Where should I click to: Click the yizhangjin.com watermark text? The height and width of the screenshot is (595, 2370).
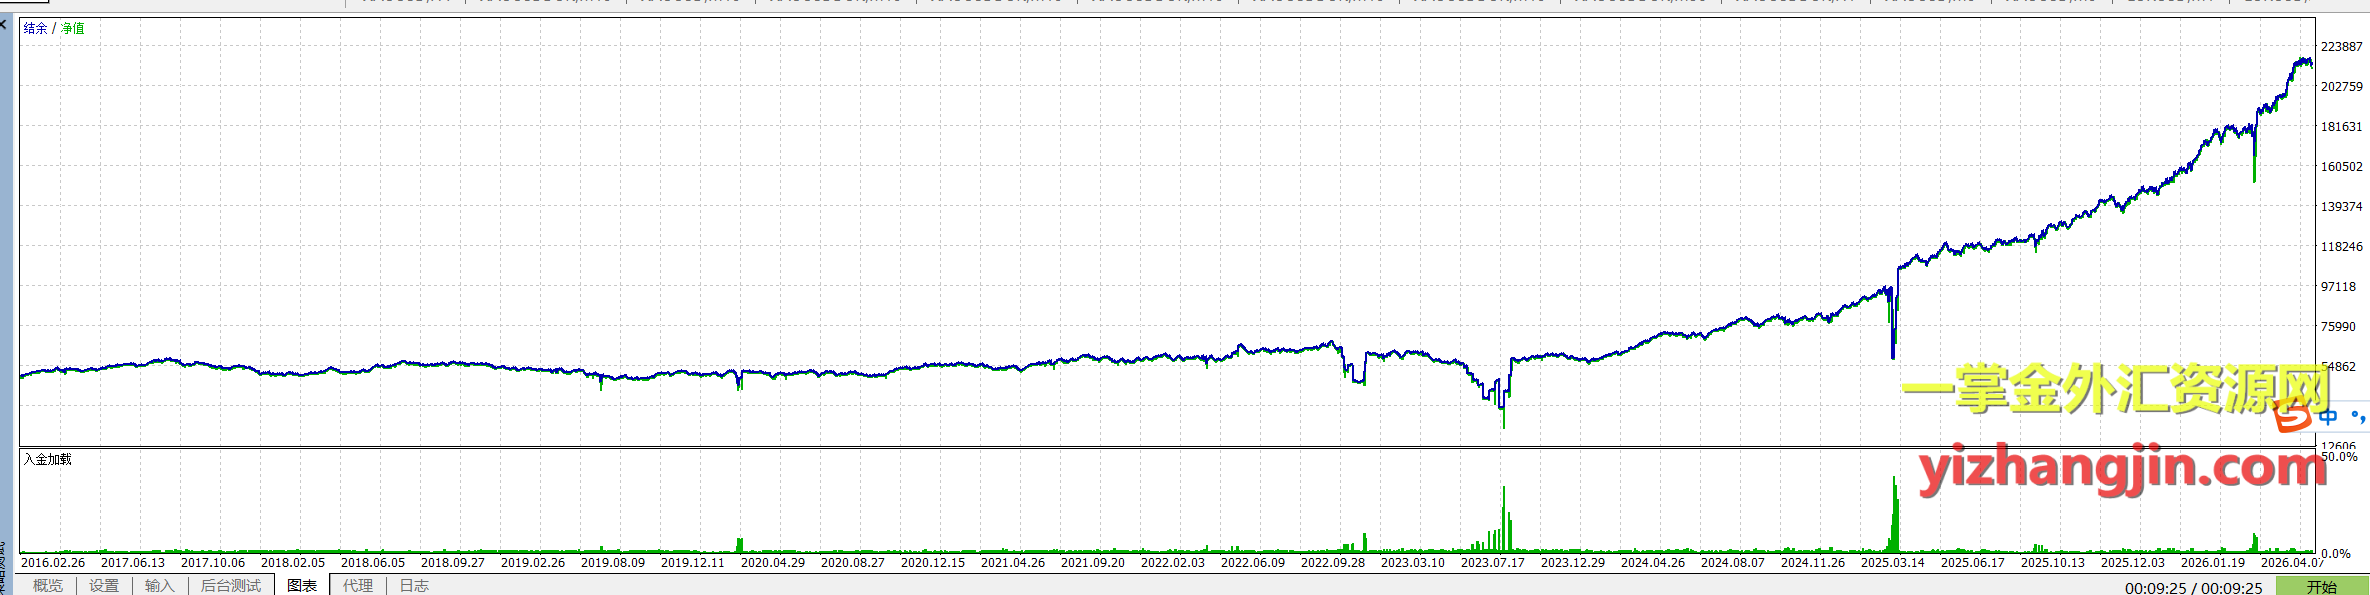coord(2122,468)
